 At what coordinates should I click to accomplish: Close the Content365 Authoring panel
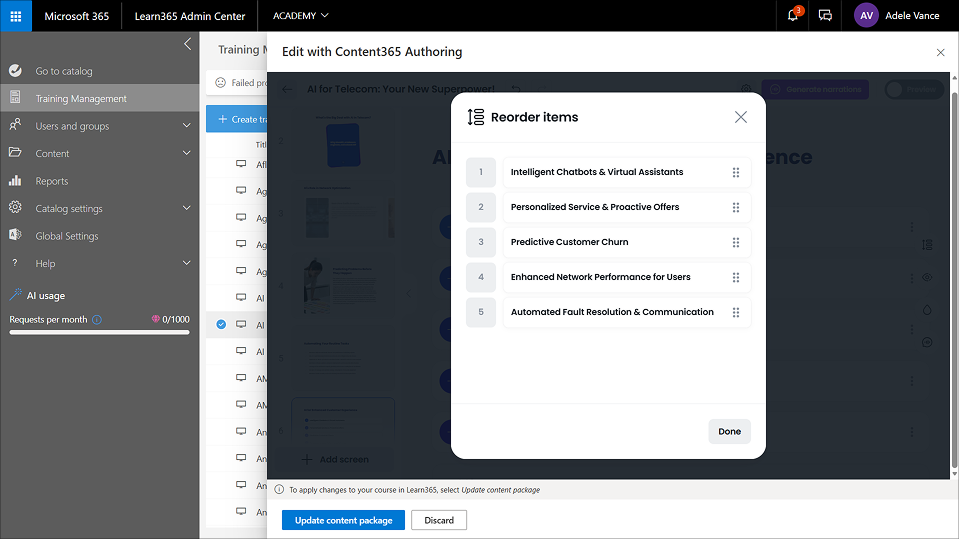[940, 52]
